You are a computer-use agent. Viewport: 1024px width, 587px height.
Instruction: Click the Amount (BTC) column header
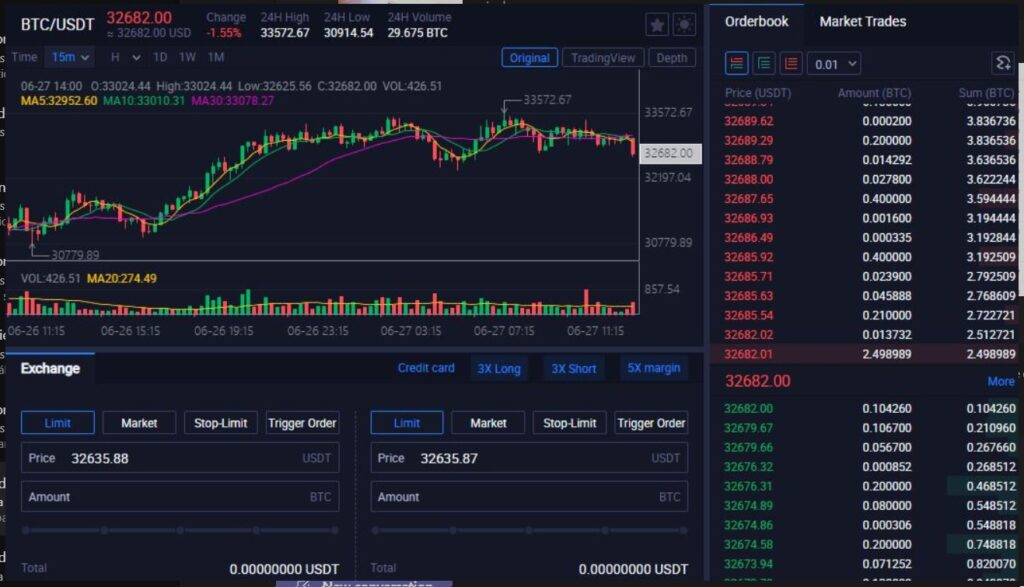point(874,93)
